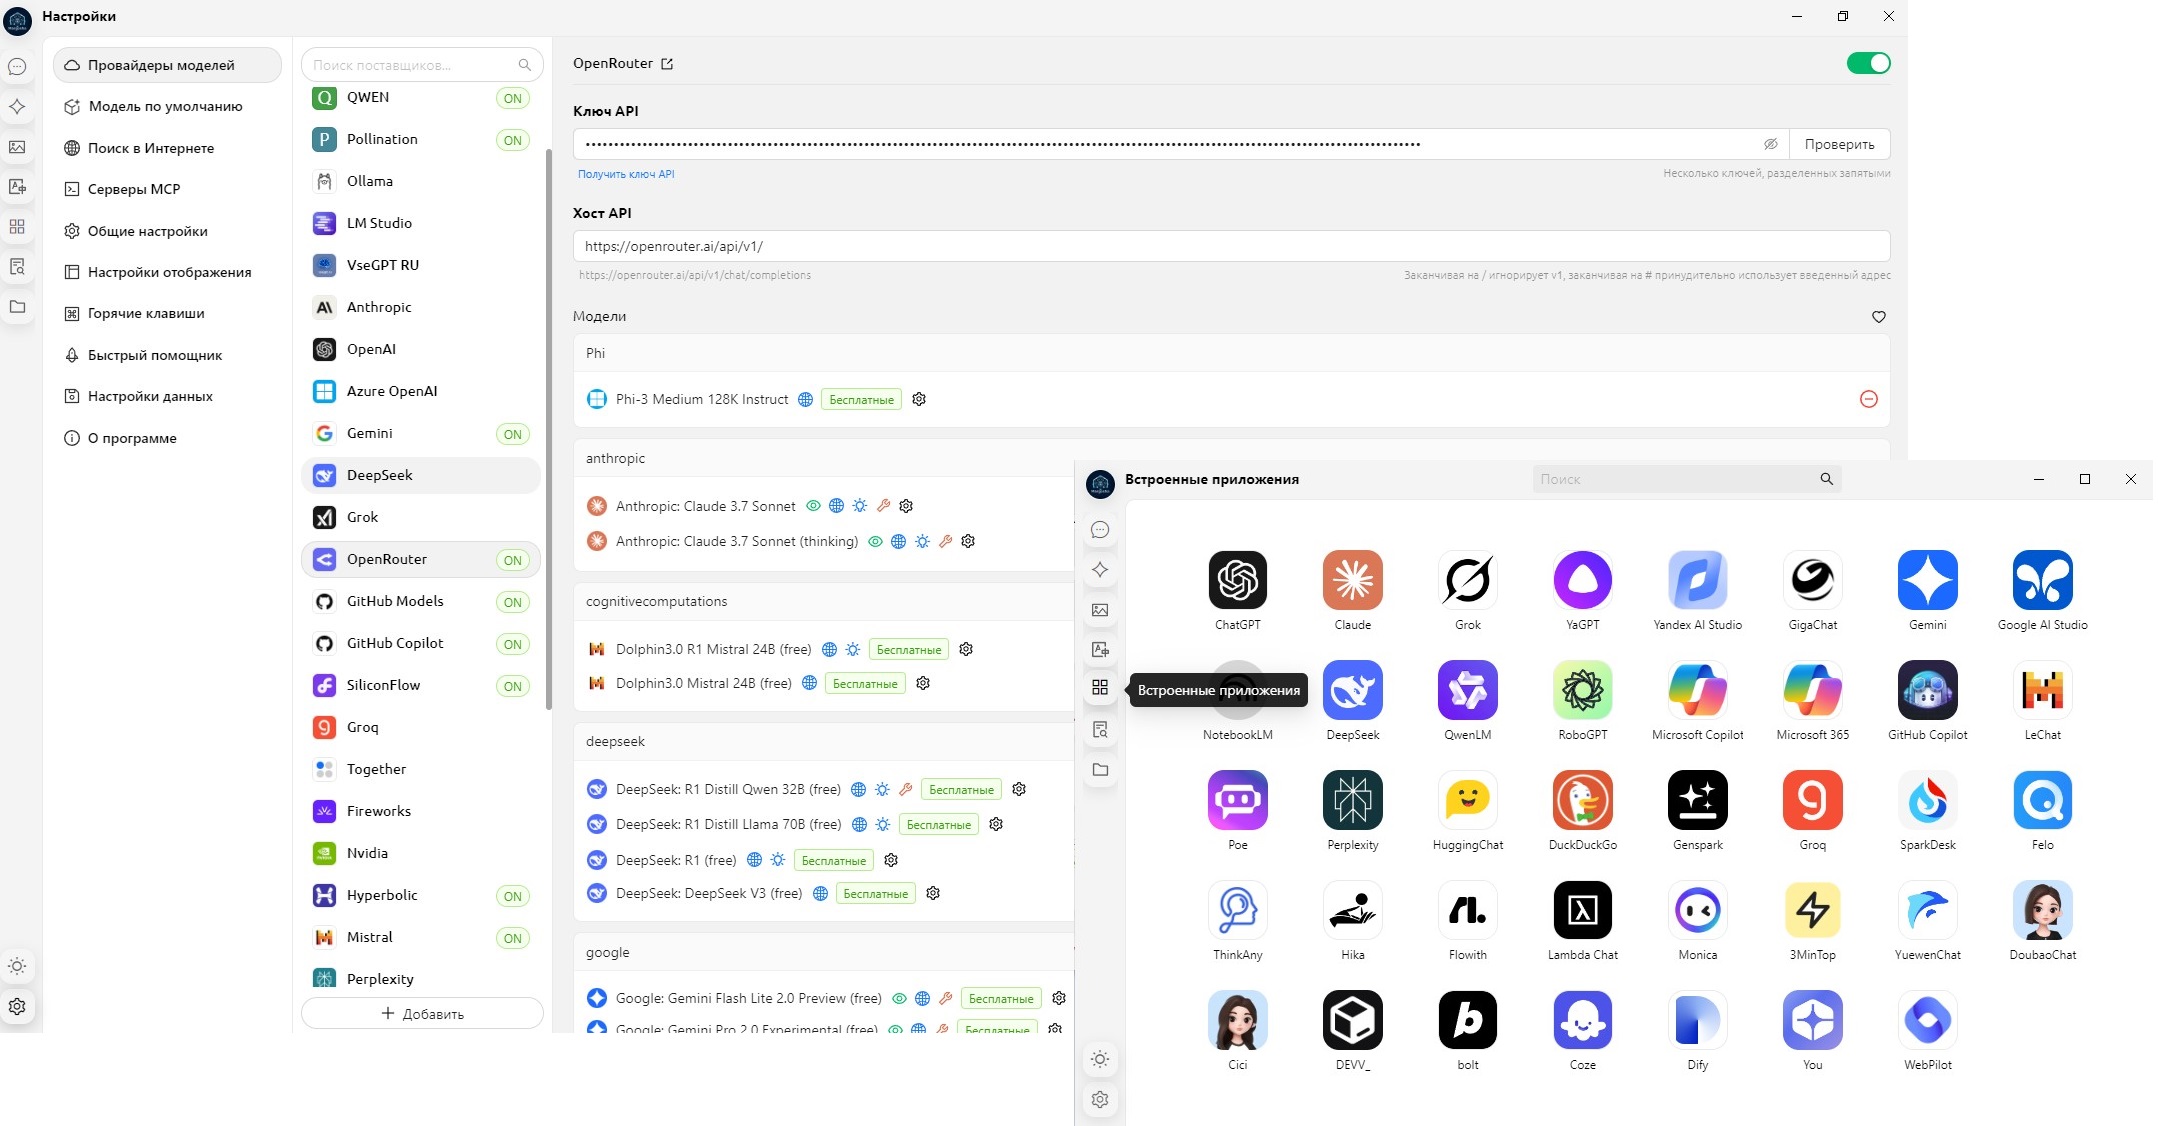Click search field in Built-in apps window
This screenshot has height=1126, width=2158.
[1686, 480]
